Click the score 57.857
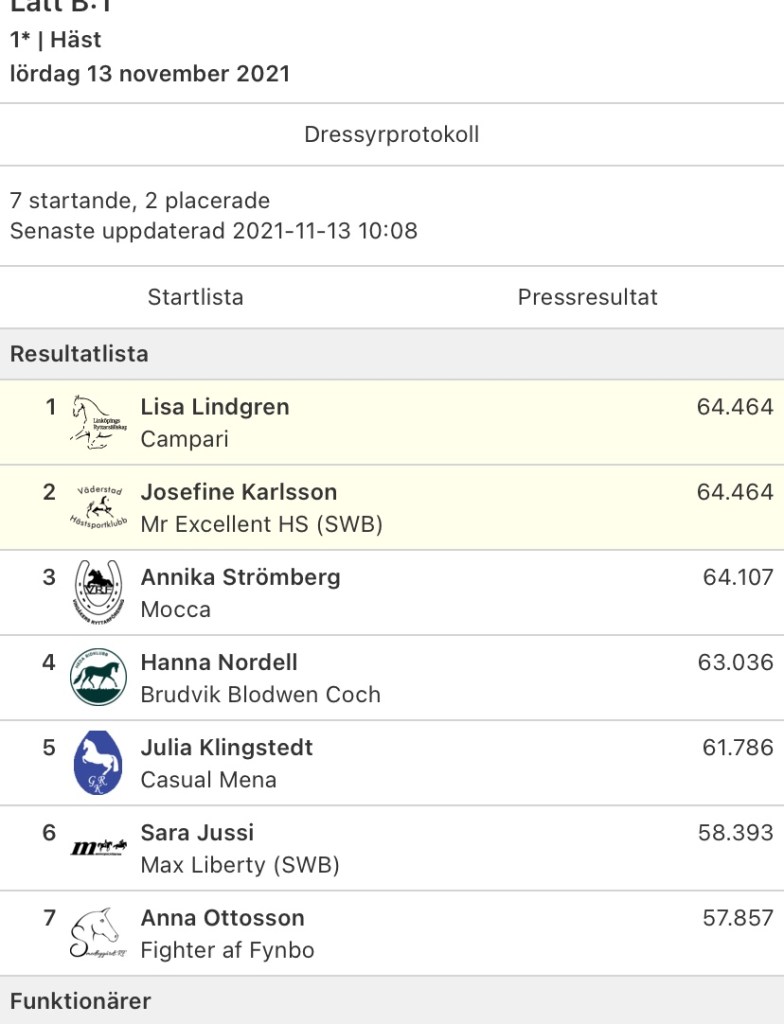The width and height of the screenshot is (784, 1024). 738,918
